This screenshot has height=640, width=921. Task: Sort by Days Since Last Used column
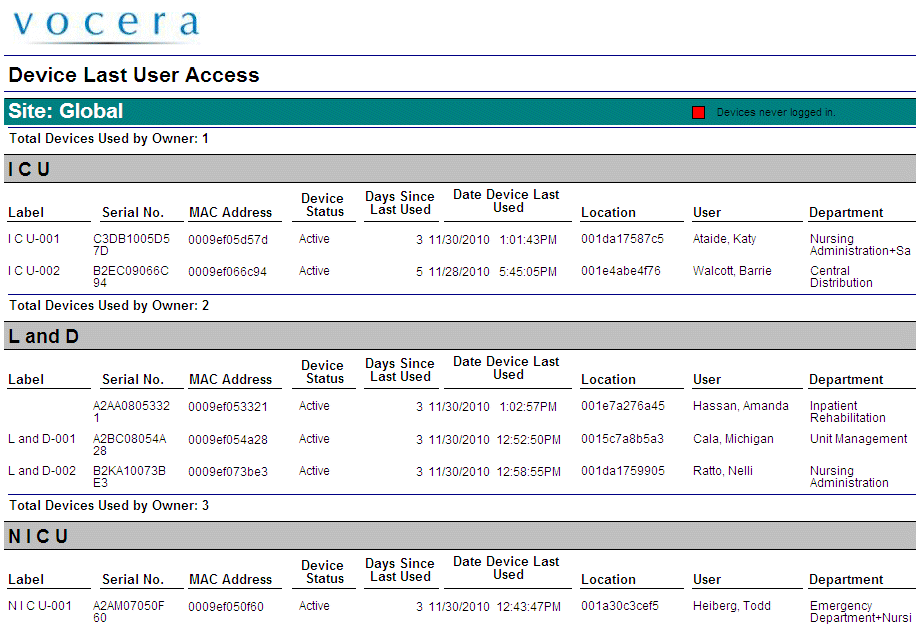(399, 203)
